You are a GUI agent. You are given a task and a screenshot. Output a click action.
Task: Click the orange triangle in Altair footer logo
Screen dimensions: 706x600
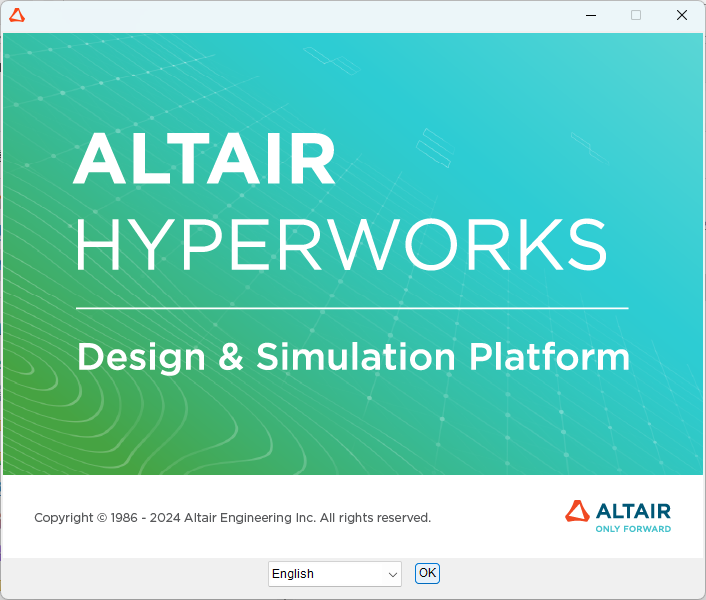(577, 511)
